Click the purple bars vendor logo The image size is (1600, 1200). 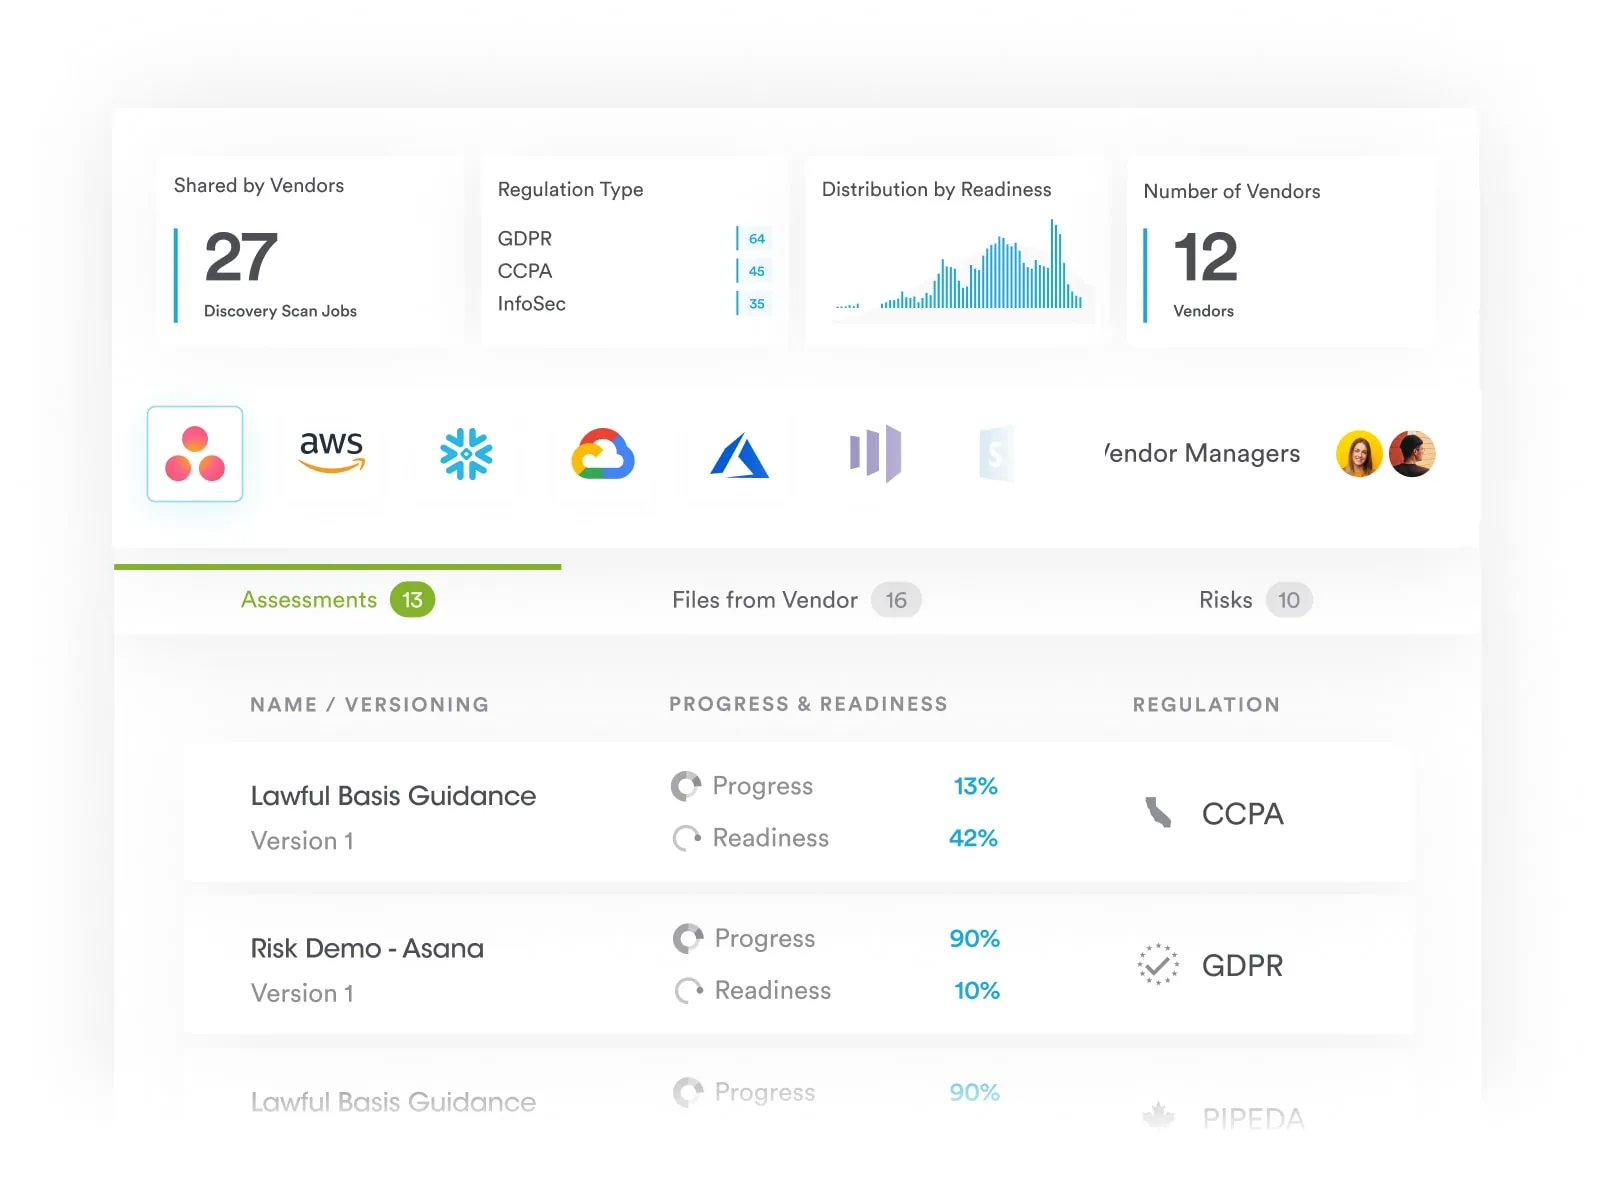[875, 453]
